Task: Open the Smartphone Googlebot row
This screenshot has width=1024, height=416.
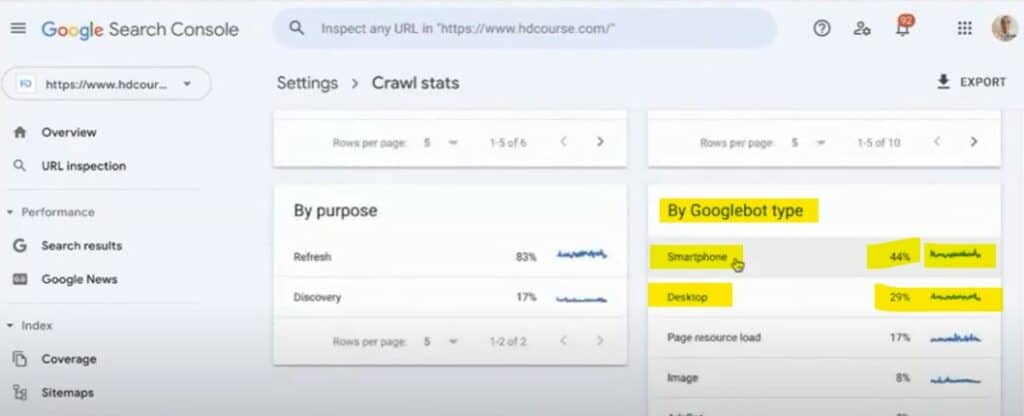Action: click(824, 257)
